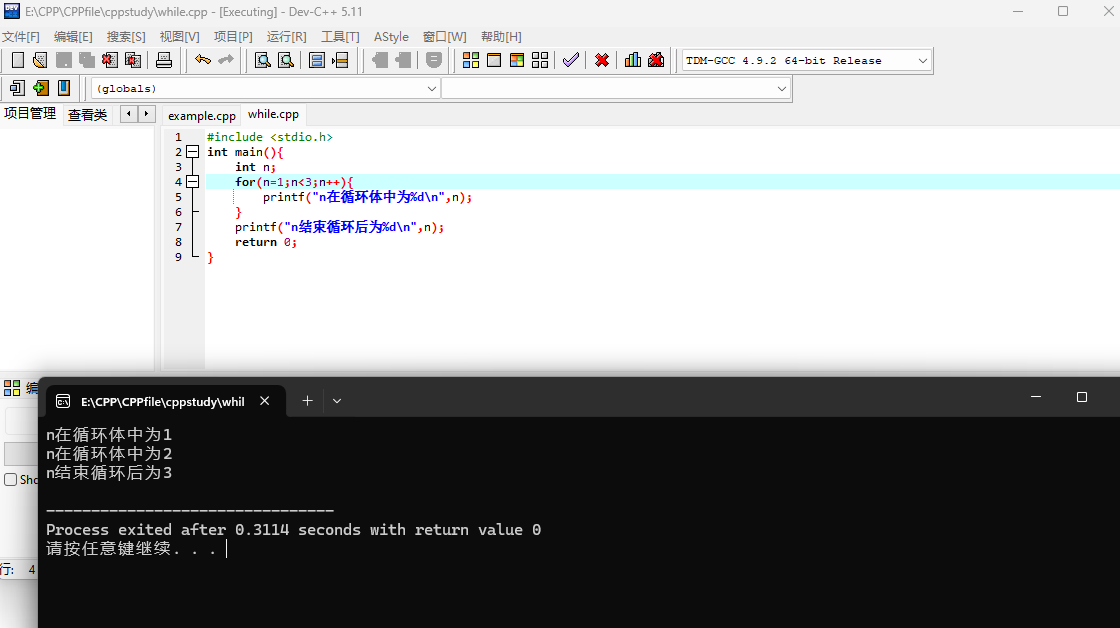Viewport: 1120px width, 628px height.
Task: Expand the (globals) scope dropdown
Action: click(432, 89)
